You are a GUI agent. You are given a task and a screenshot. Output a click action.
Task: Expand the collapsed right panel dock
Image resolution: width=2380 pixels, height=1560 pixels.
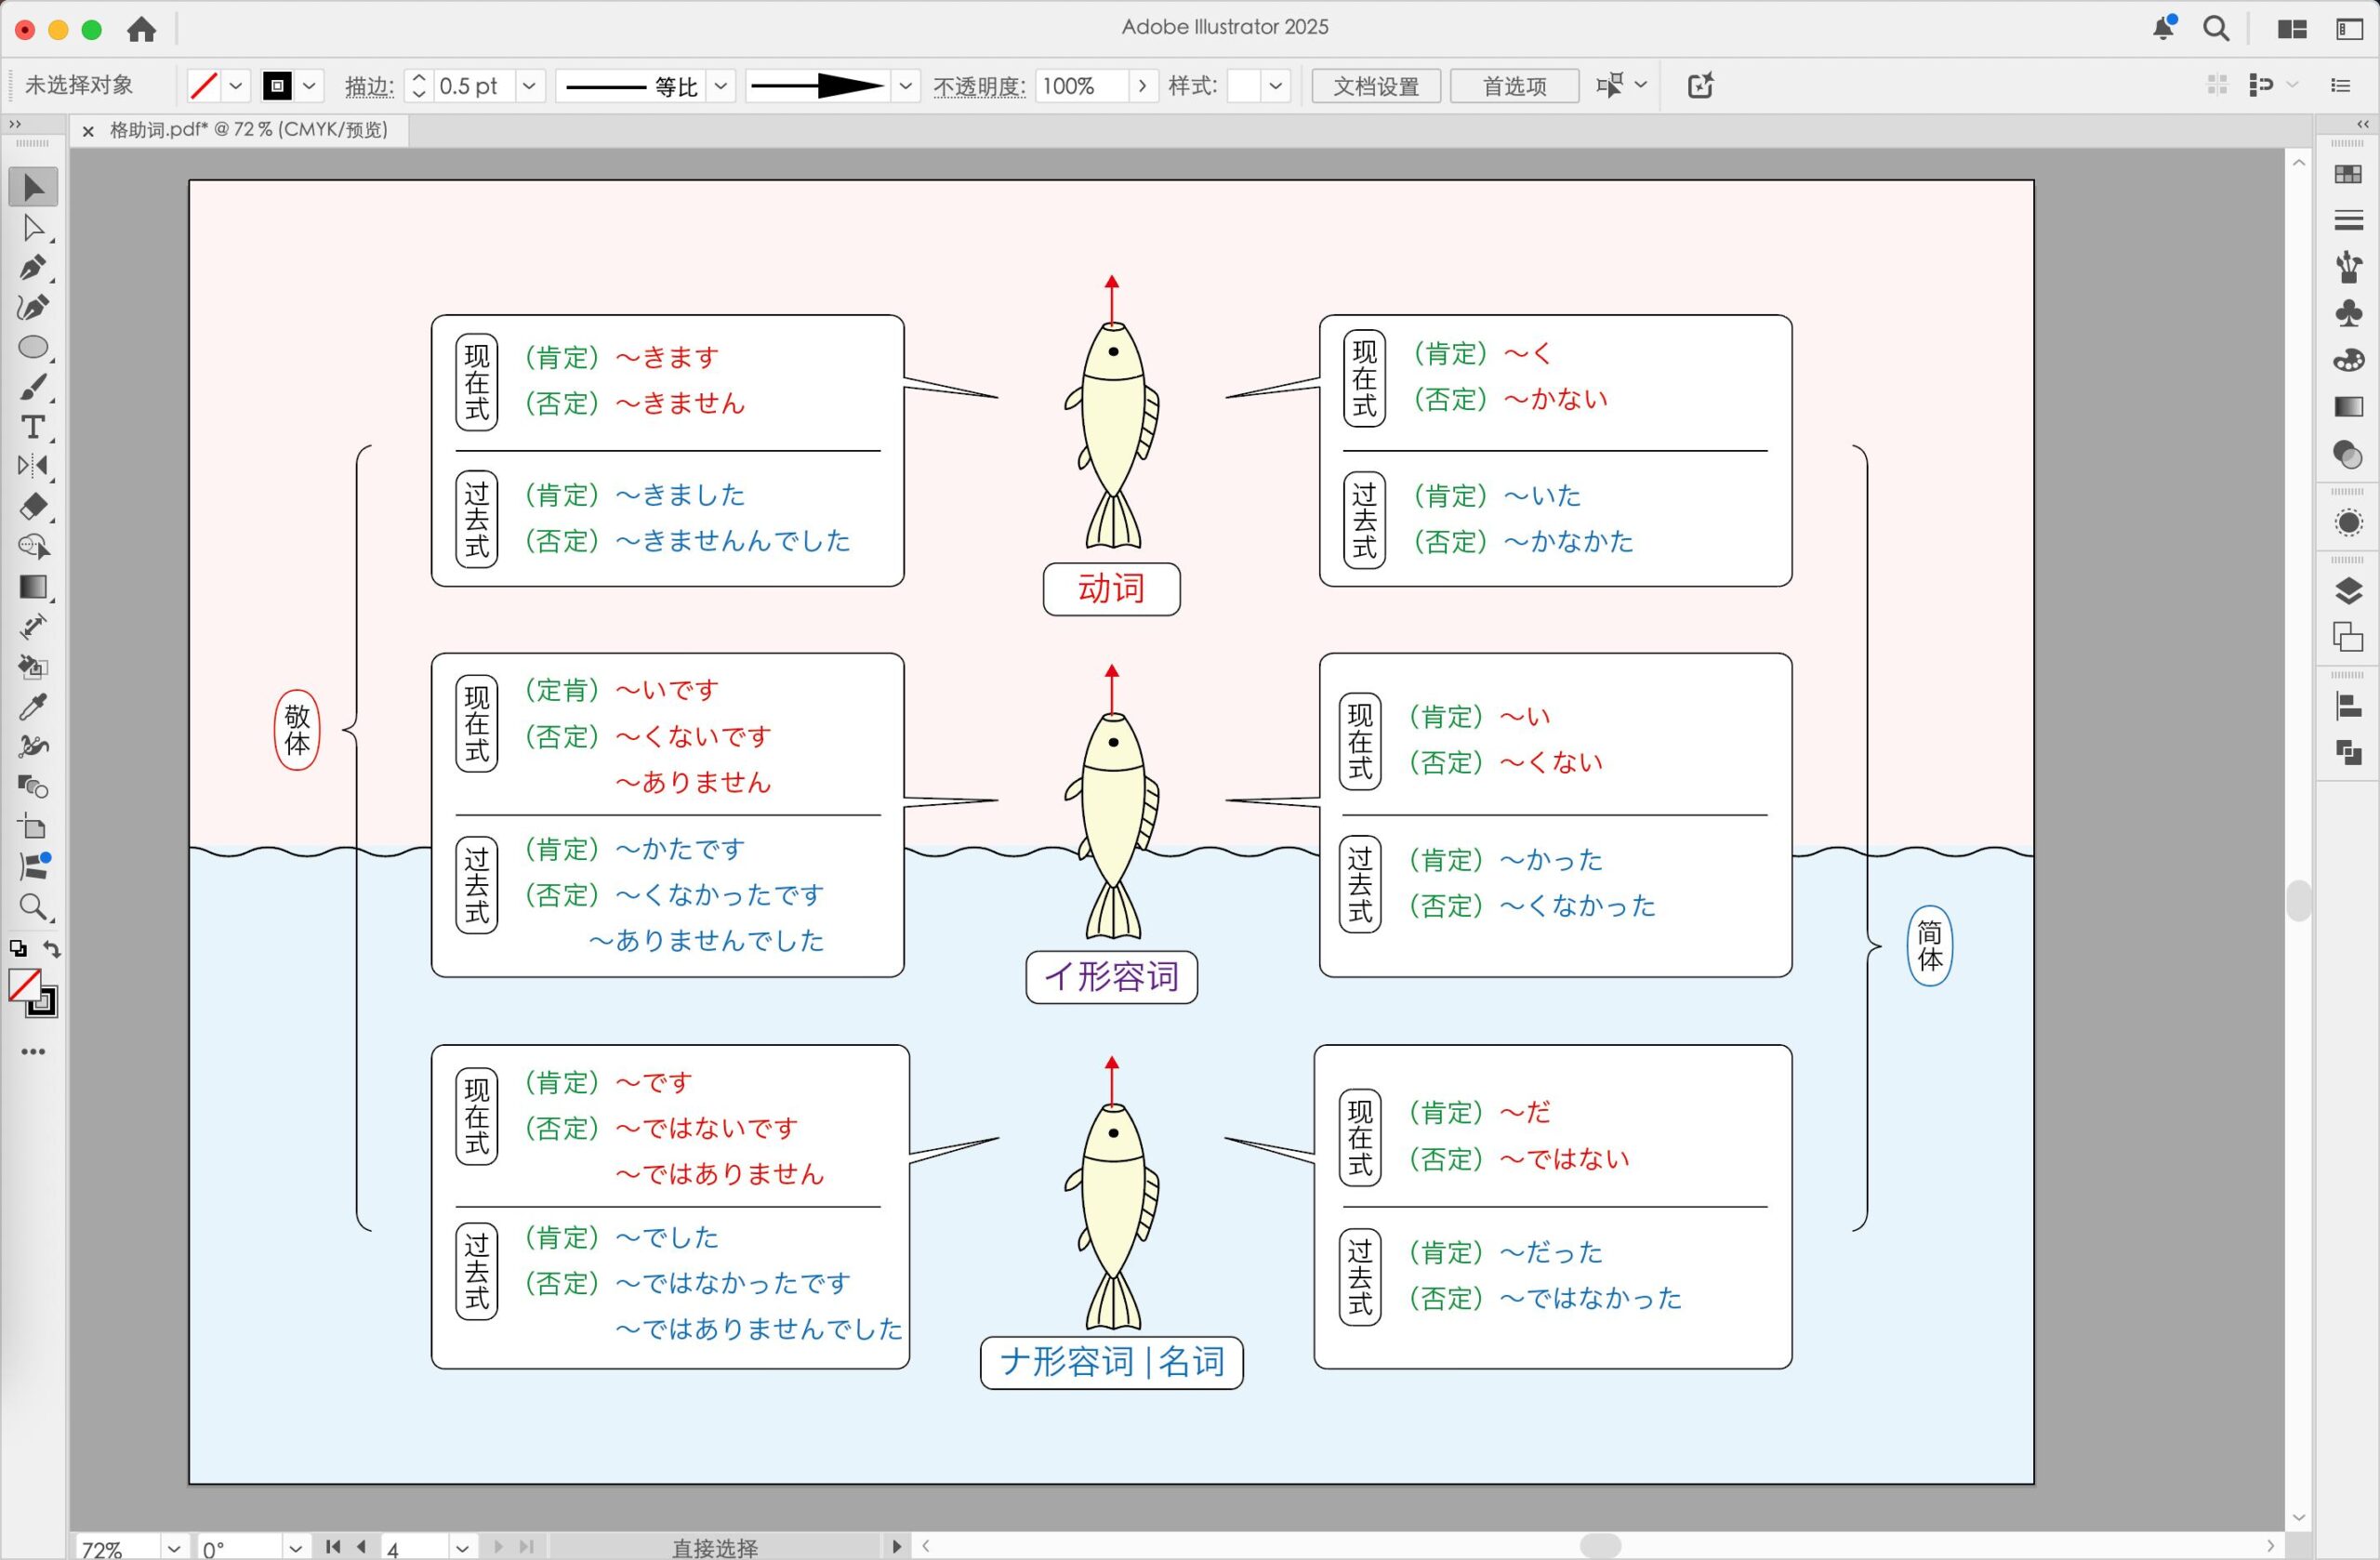[2363, 124]
